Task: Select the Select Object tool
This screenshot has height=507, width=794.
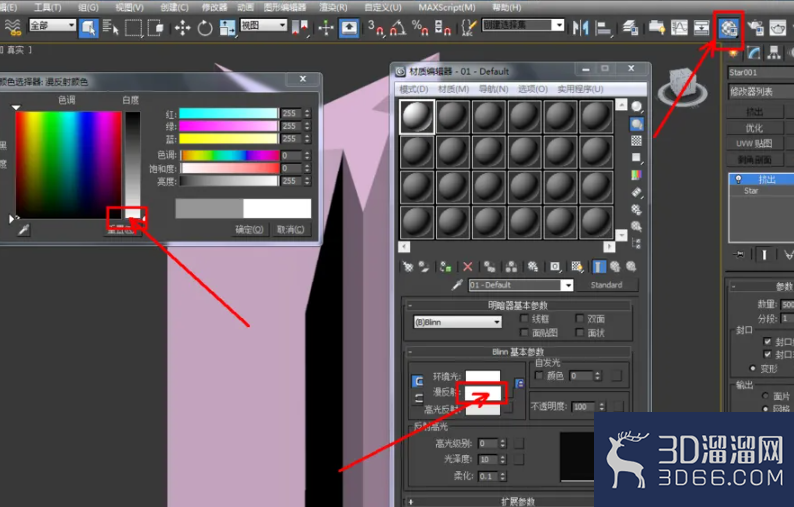Action: point(88,27)
